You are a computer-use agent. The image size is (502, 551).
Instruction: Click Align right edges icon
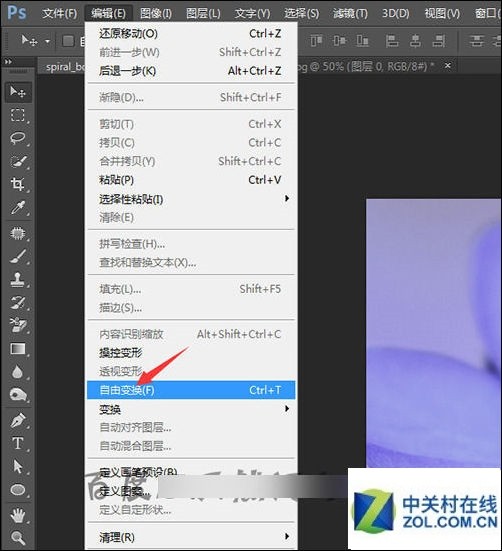(439, 41)
